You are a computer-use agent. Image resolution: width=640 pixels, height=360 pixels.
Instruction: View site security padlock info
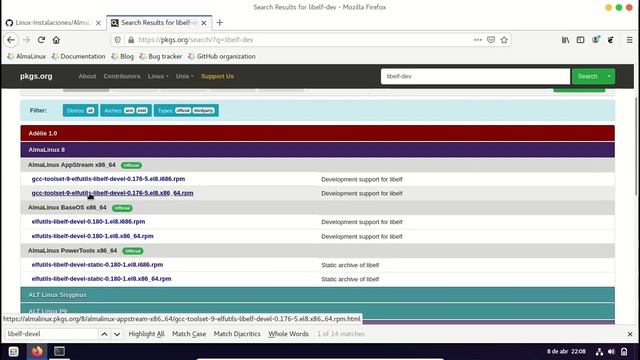tap(131, 40)
